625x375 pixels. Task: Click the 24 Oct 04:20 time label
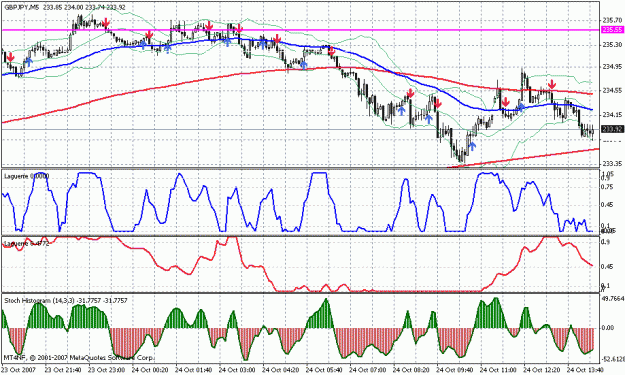click(x=280, y=370)
